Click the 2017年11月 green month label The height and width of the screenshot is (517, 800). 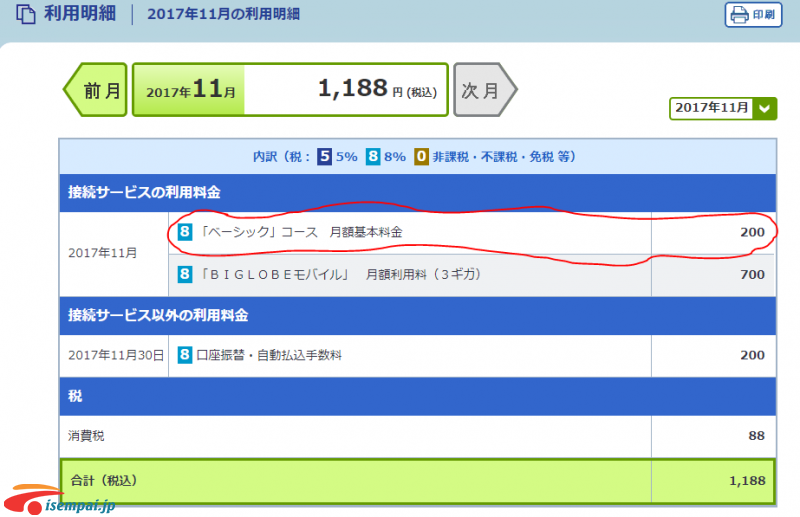pos(190,90)
